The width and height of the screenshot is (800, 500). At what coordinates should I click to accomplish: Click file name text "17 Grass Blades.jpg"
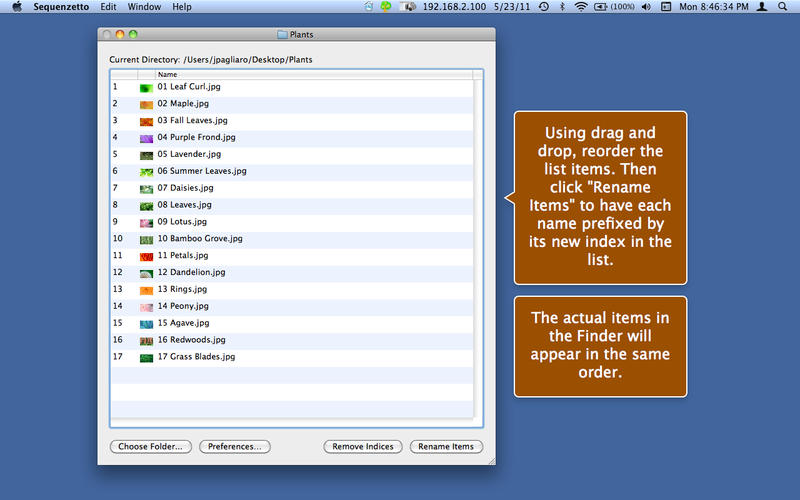pos(196,357)
